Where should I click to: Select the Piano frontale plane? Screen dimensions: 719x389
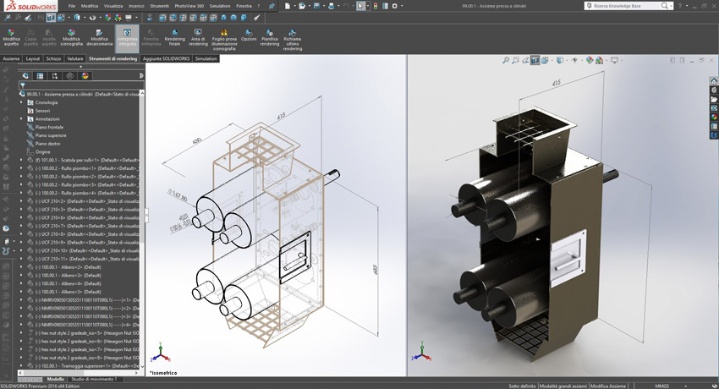coord(49,127)
